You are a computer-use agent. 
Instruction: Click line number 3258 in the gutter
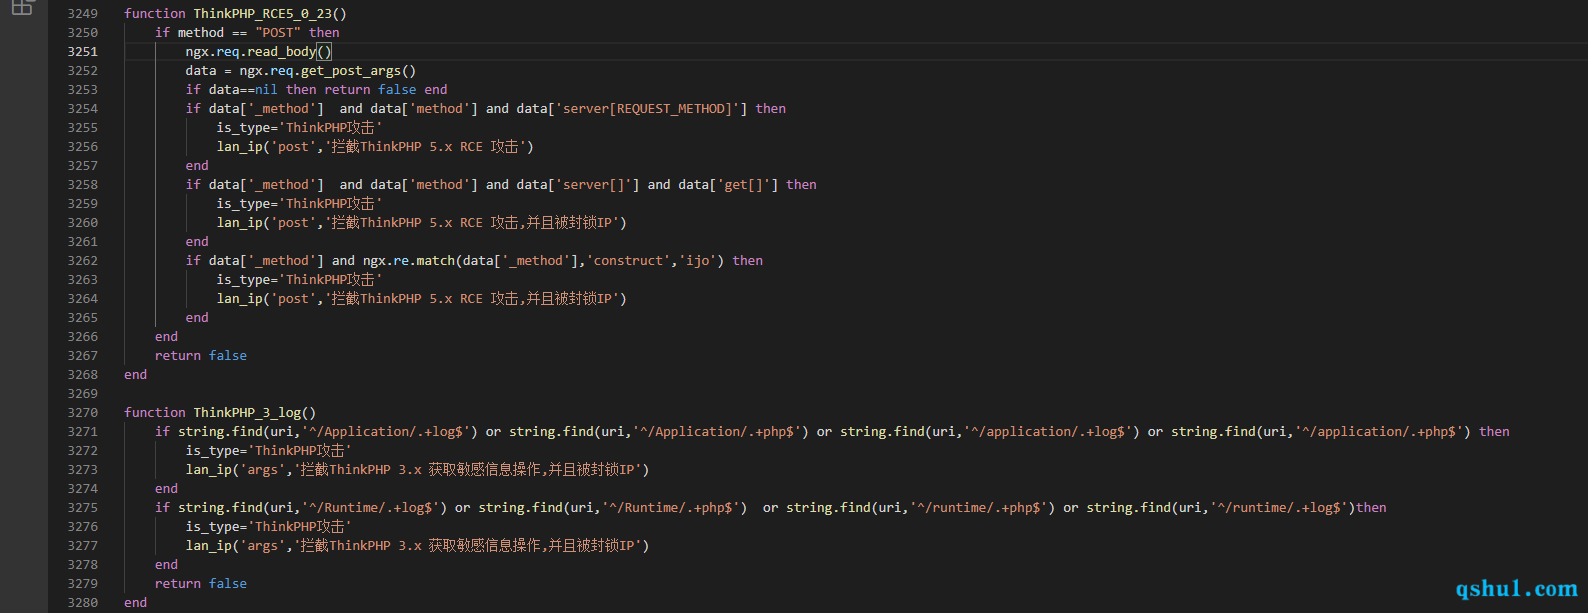click(x=83, y=185)
